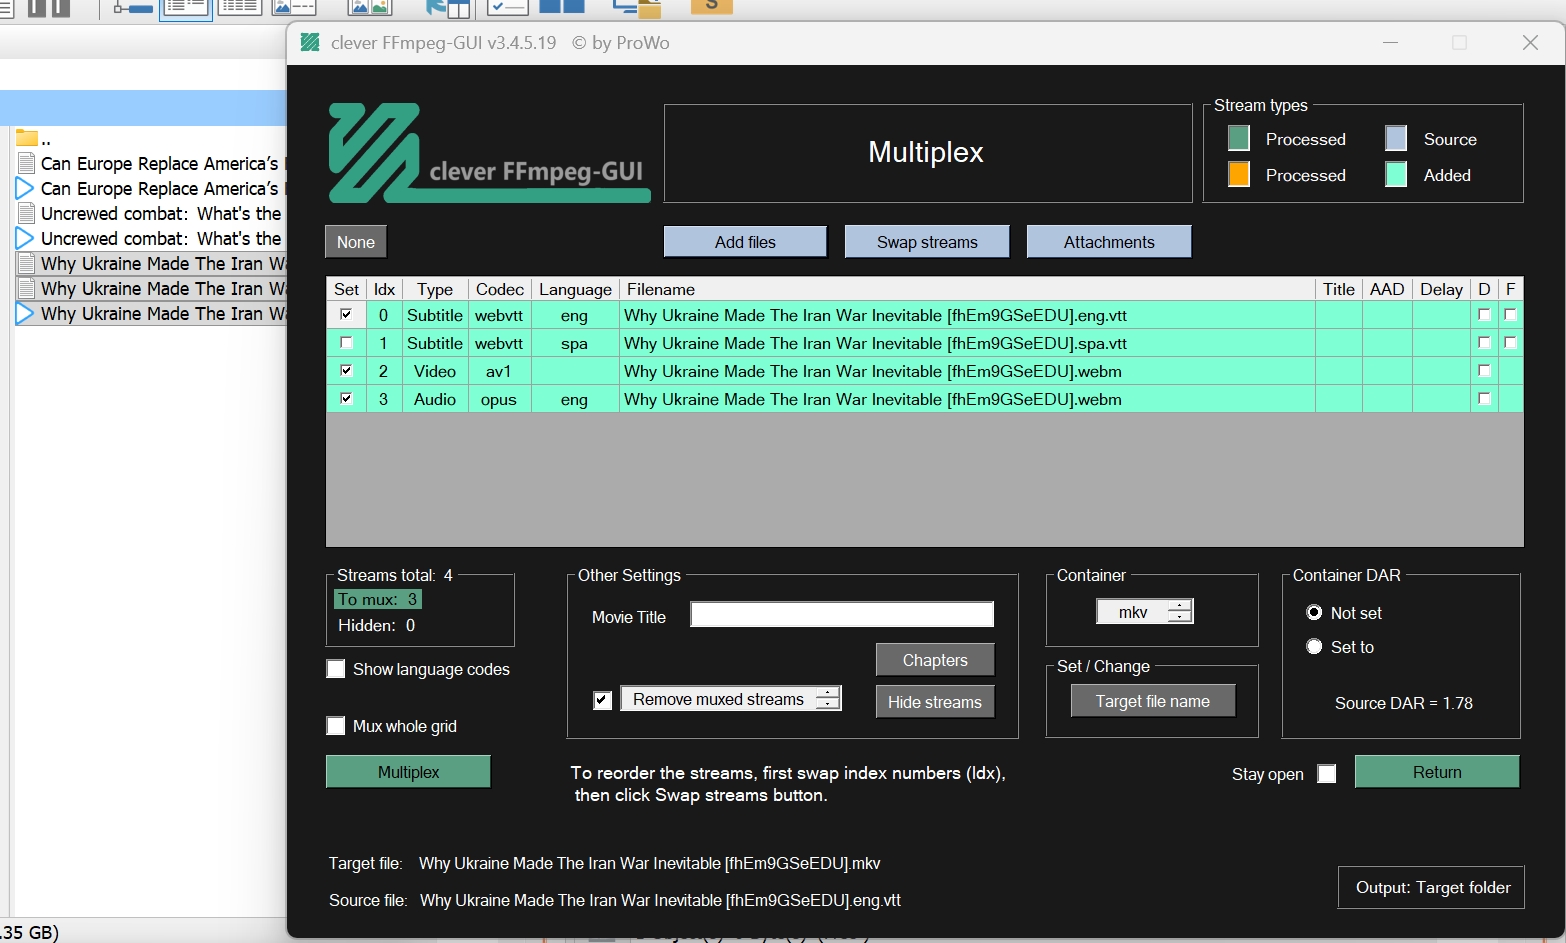Click down arrow of Remove muxed streams selector
The height and width of the screenshot is (943, 1566).
click(x=828, y=704)
